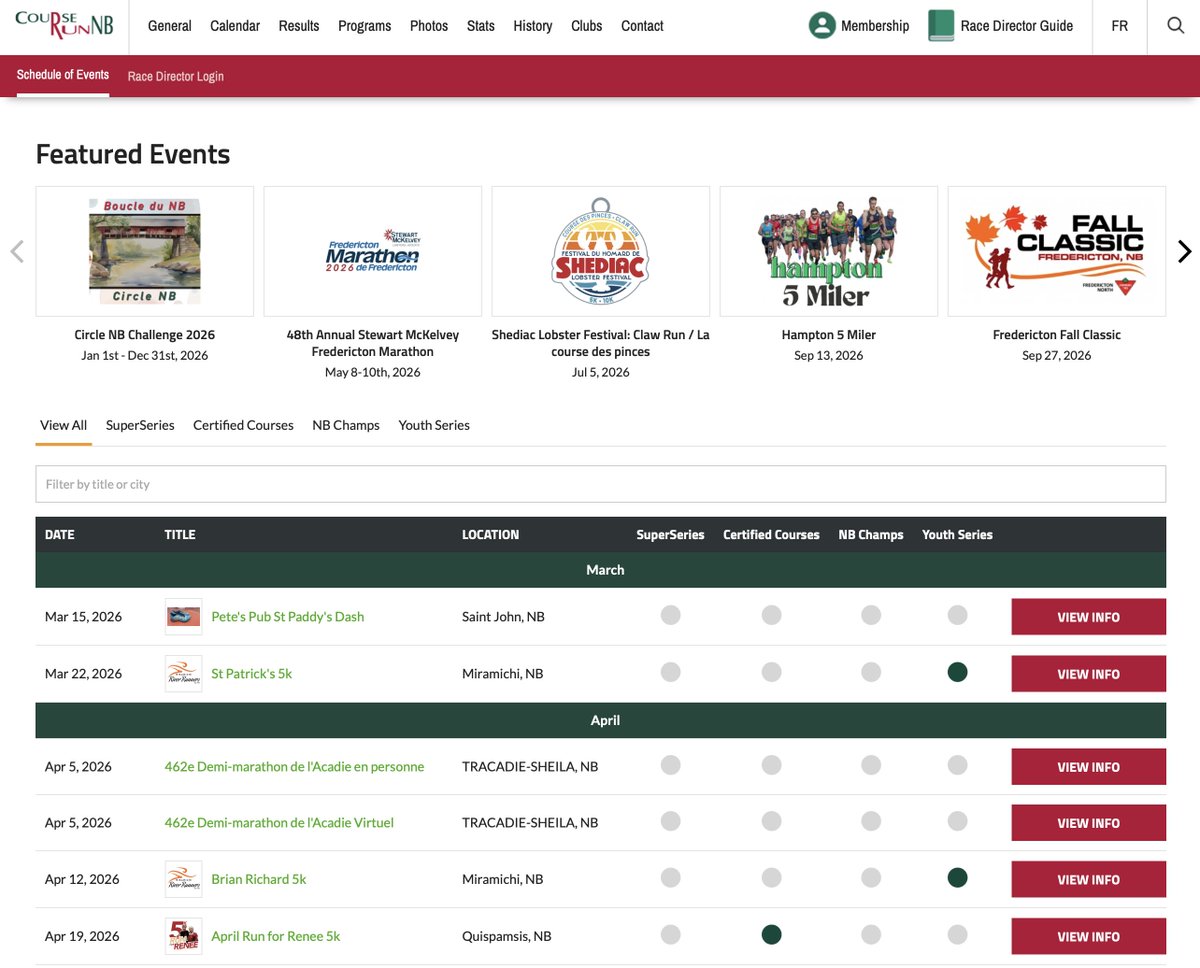Select the Certified Courses filter tab

pyautogui.click(x=243, y=425)
